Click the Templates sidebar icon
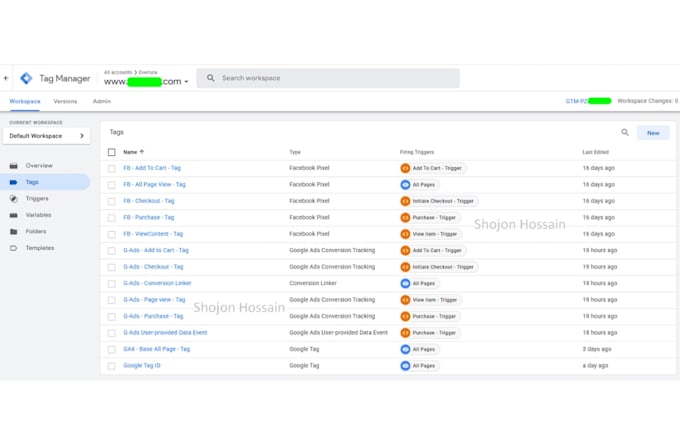Image resolution: width=680 pixels, height=445 pixels. (14, 248)
